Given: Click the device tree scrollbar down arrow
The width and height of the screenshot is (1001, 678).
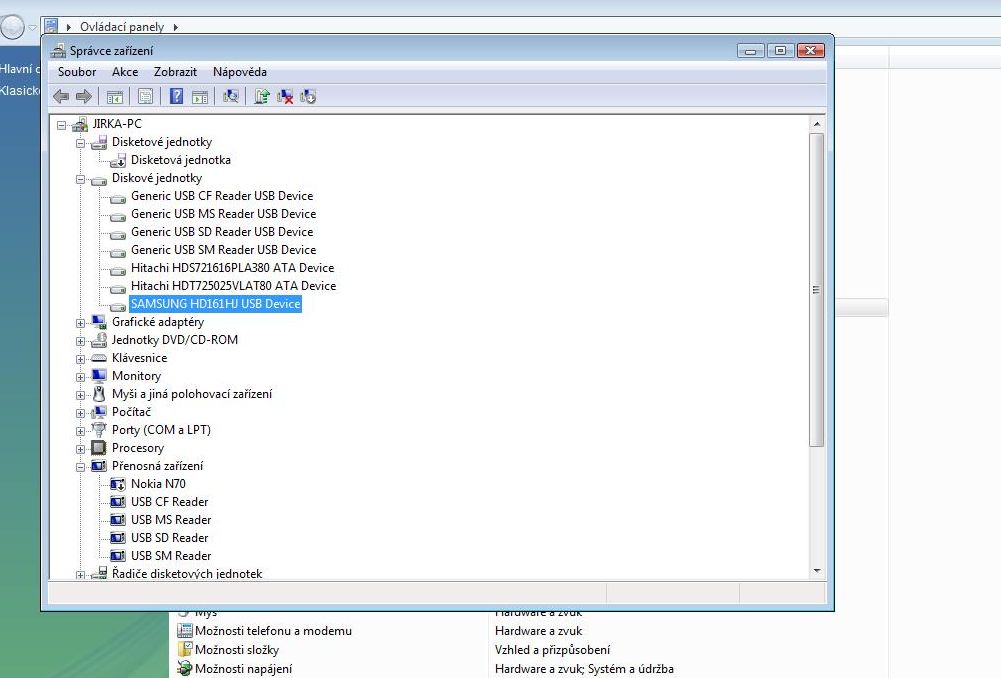Looking at the screenshot, I should [x=817, y=571].
